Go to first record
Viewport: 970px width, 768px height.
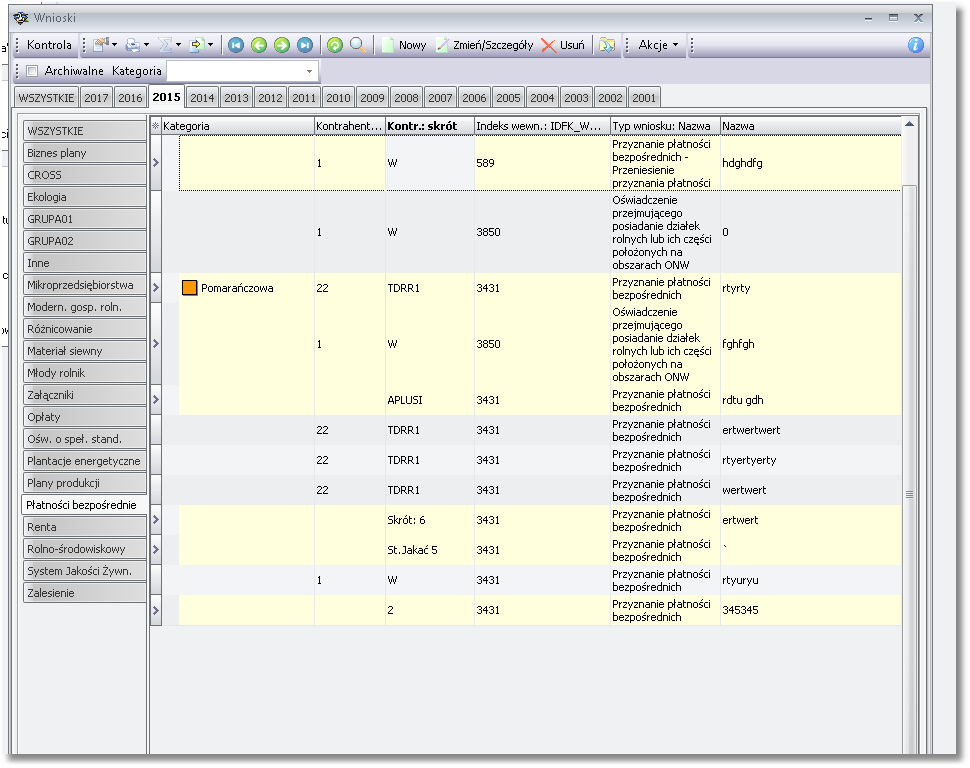tap(236, 45)
